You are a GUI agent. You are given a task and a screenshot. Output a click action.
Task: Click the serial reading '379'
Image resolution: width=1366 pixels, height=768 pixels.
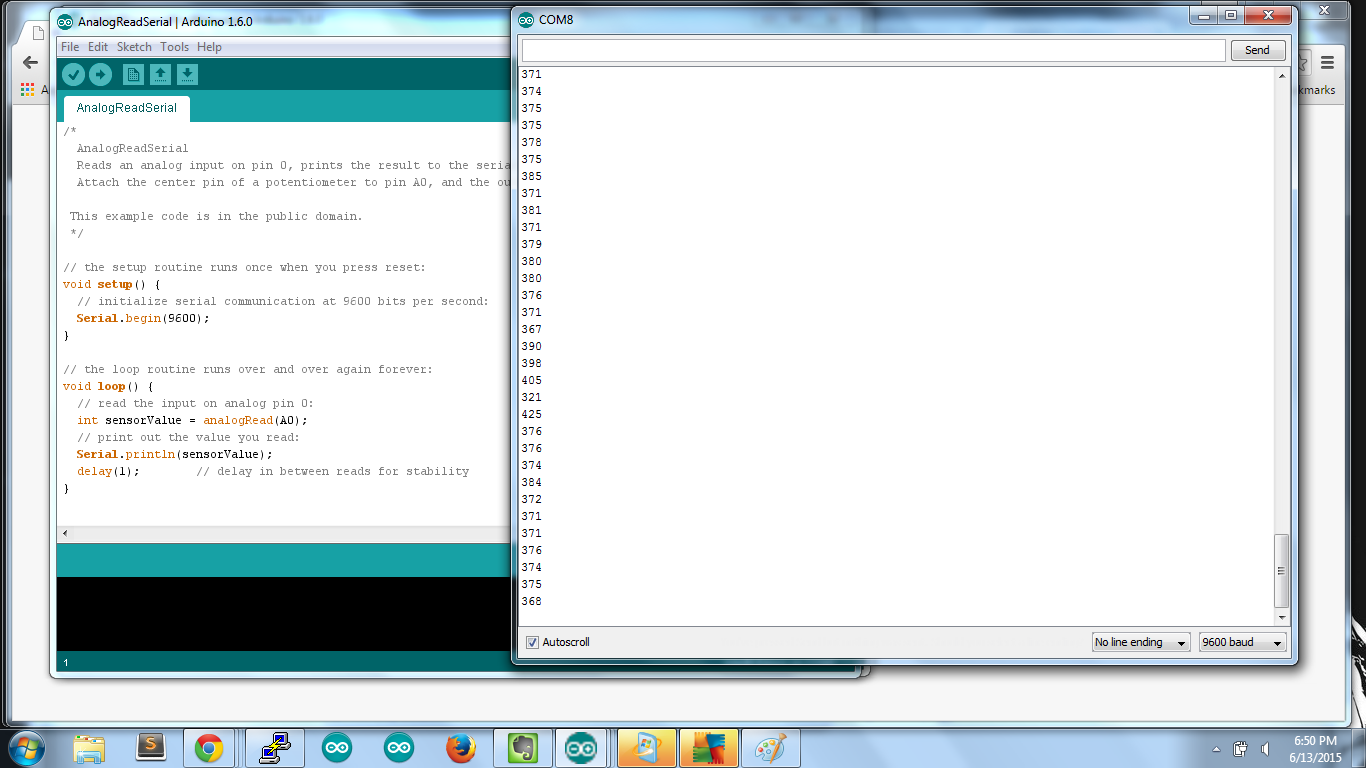coord(531,244)
